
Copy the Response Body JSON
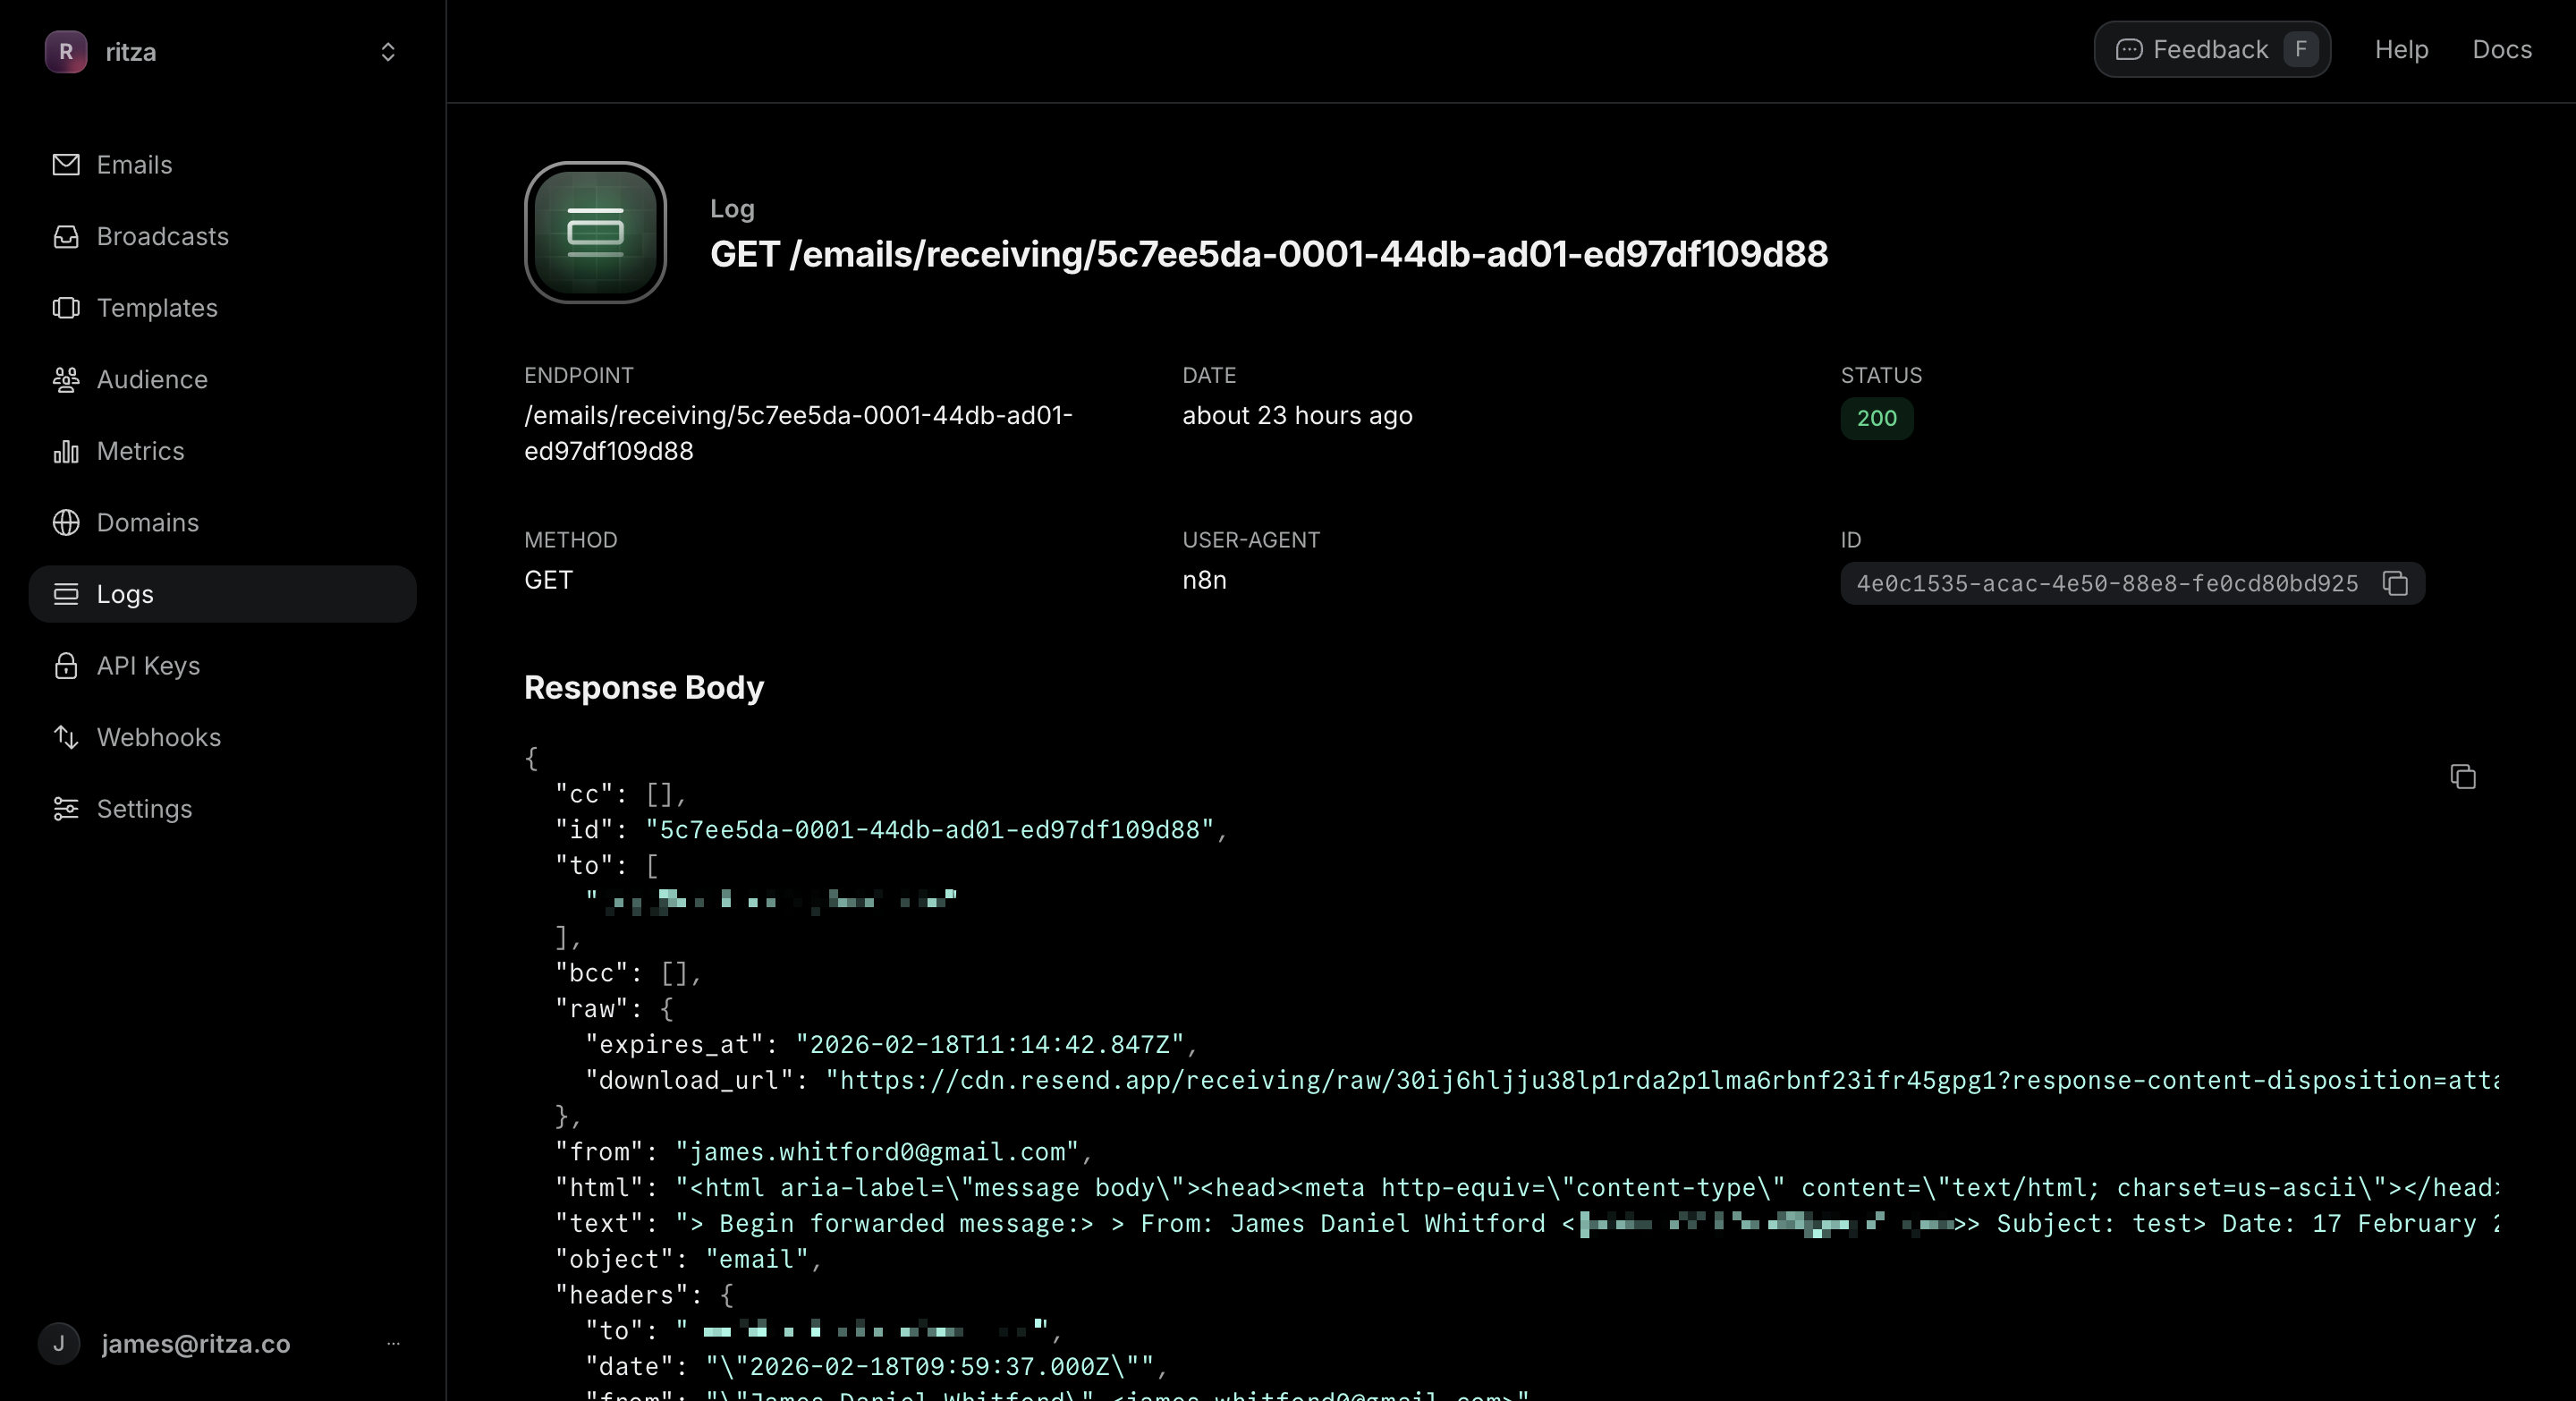tap(2463, 777)
